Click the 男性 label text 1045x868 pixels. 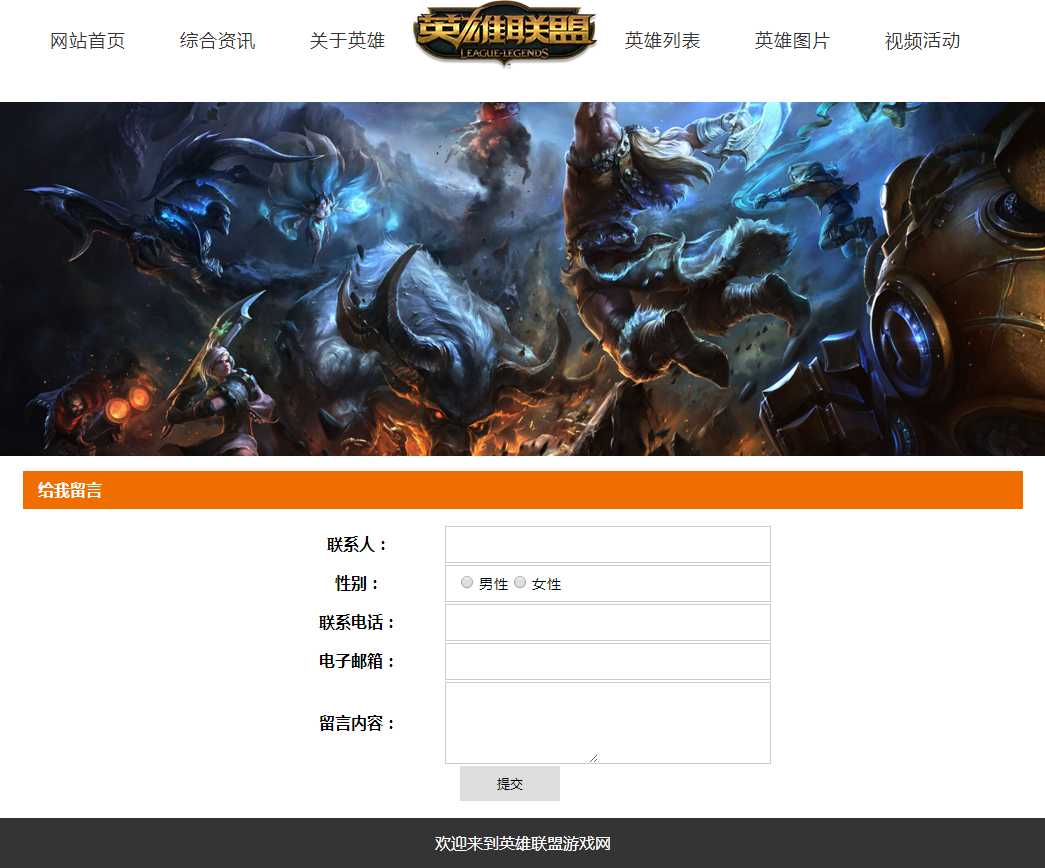pyautogui.click(x=493, y=584)
